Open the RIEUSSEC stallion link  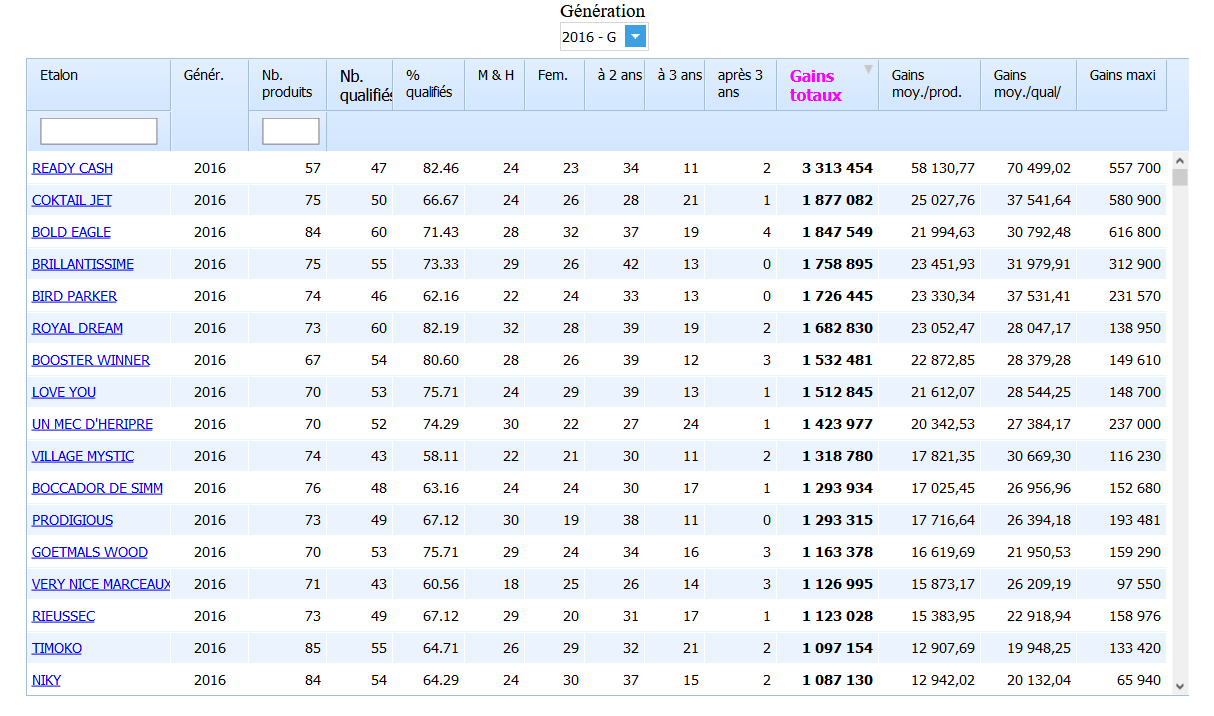pos(64,616)
